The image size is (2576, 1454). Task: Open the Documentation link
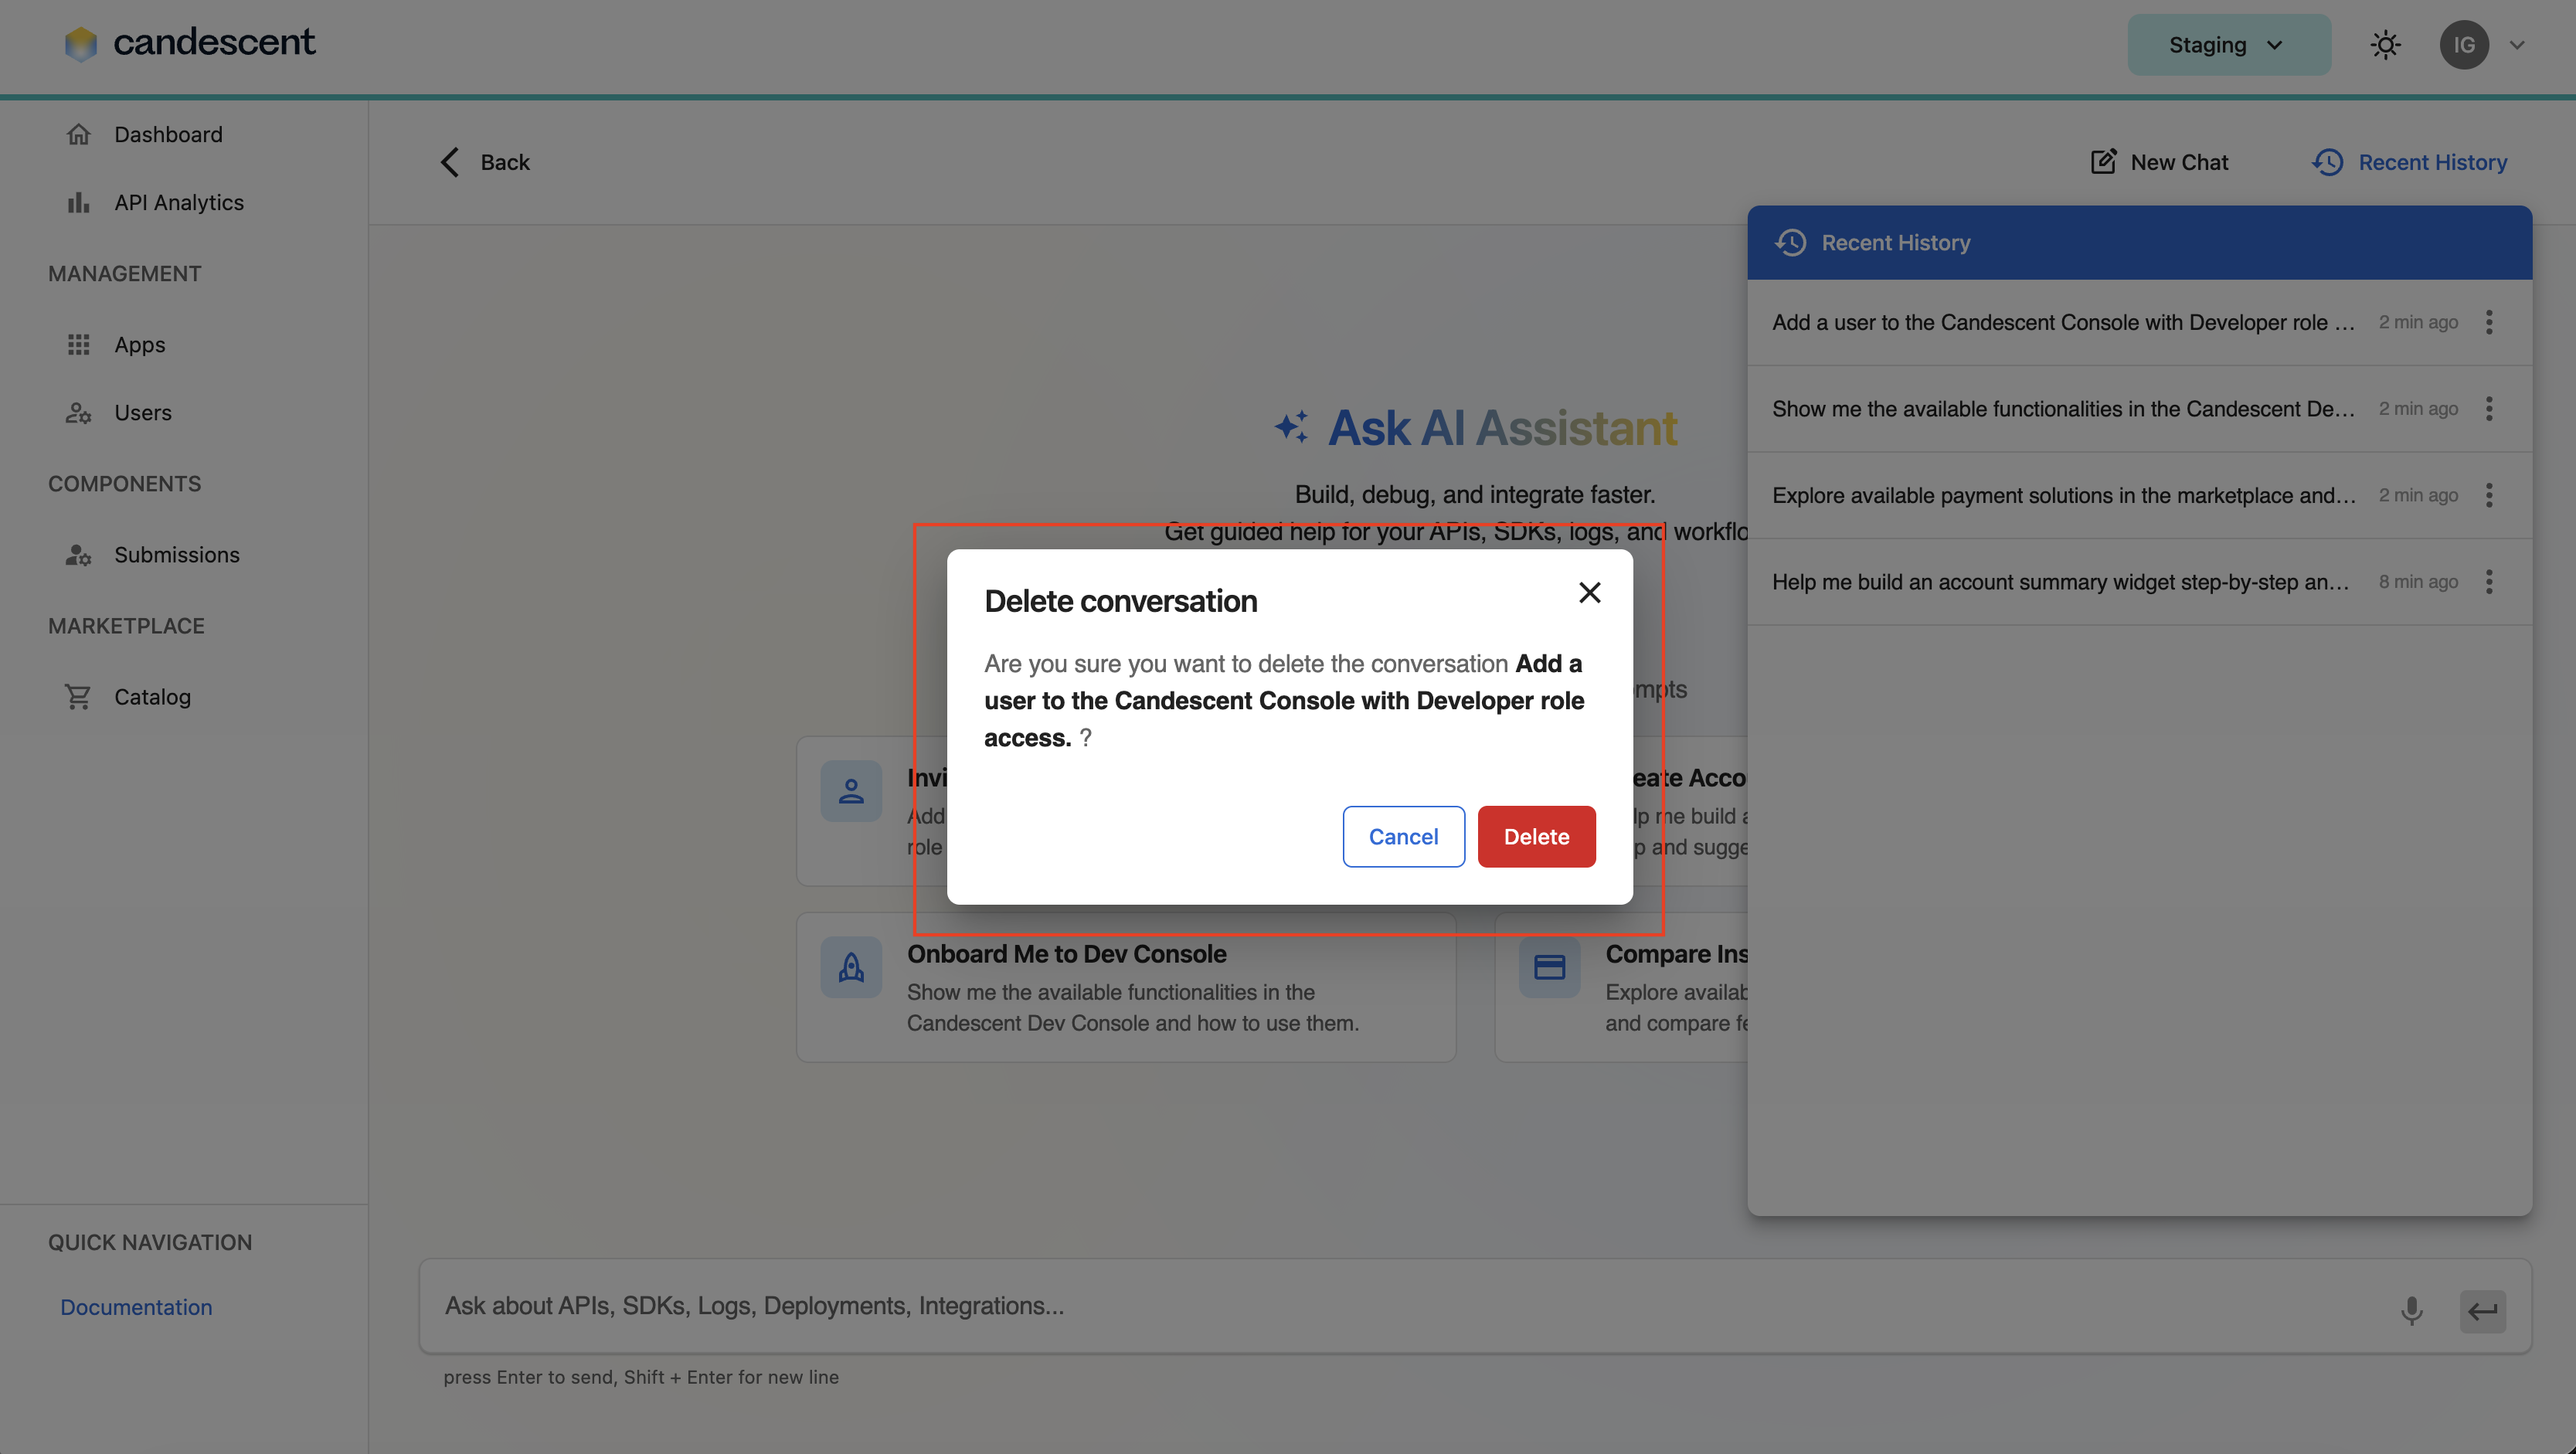pos(136,1307)
